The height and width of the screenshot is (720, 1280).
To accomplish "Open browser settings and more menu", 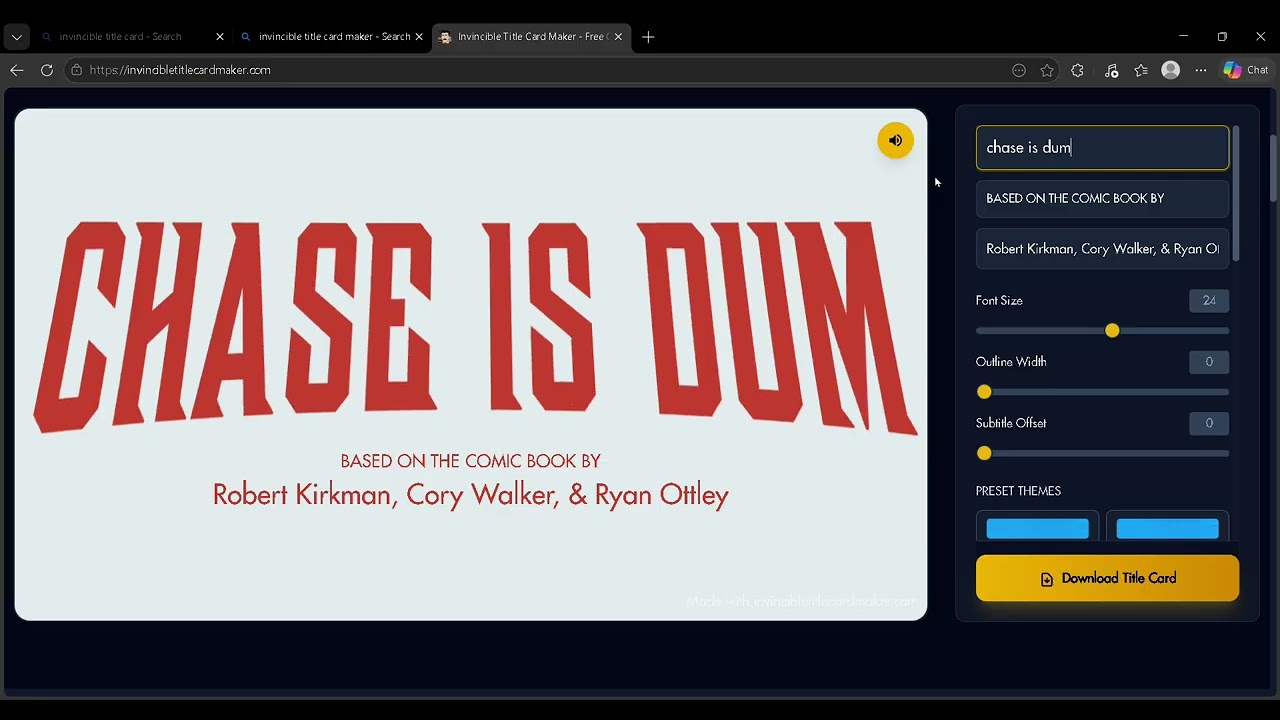I will point(1201,70).
